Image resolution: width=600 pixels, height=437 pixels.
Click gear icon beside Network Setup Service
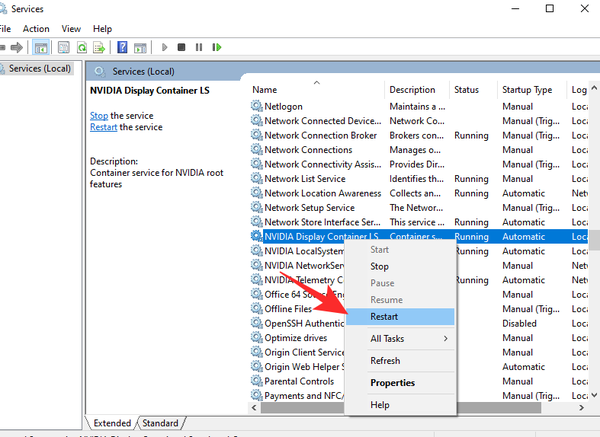256,207
